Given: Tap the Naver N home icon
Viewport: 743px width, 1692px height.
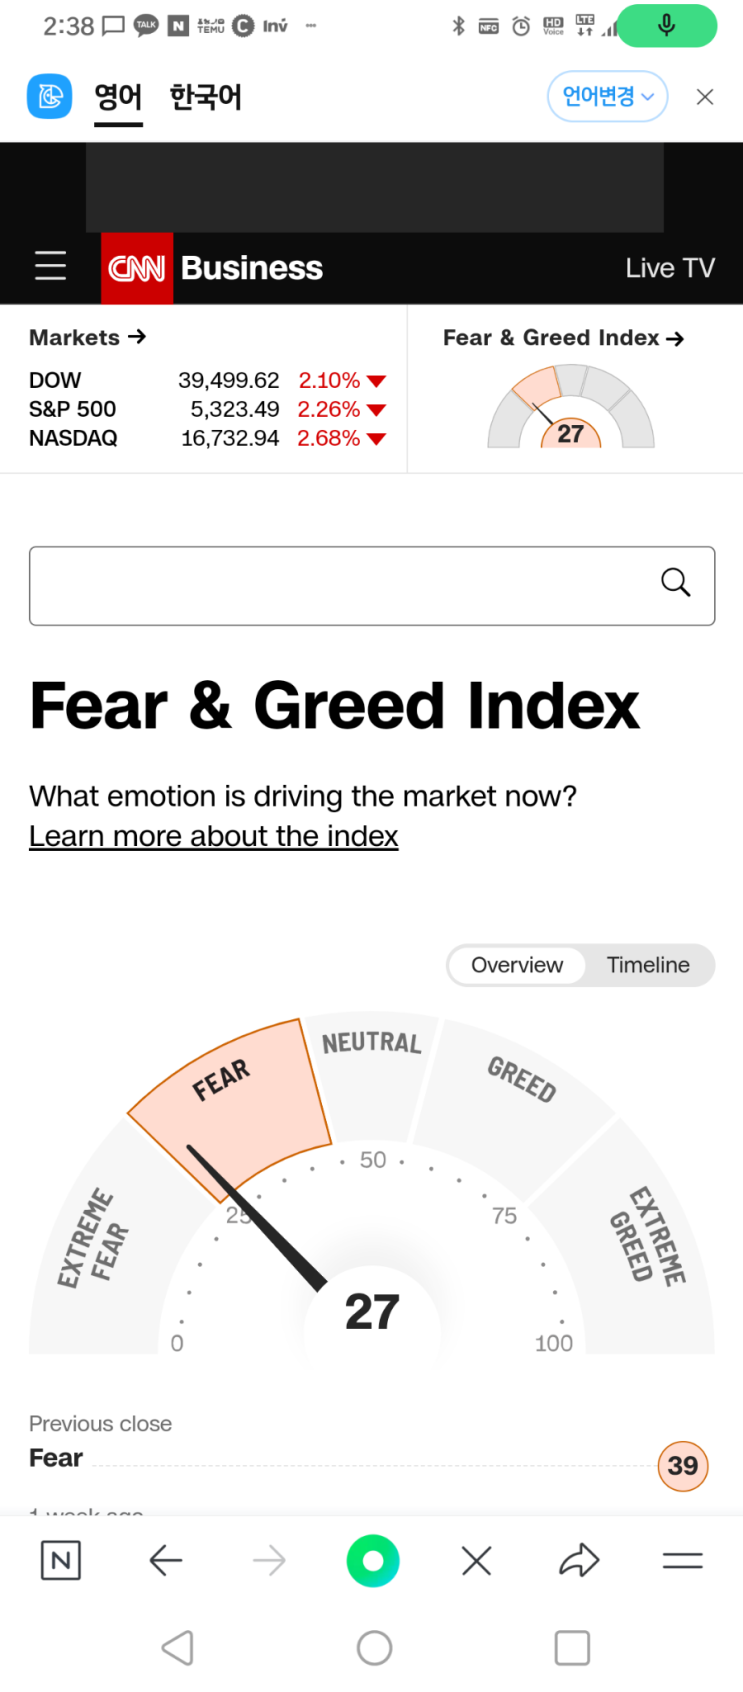Looking at the screenshot, I should point(60,1560).
